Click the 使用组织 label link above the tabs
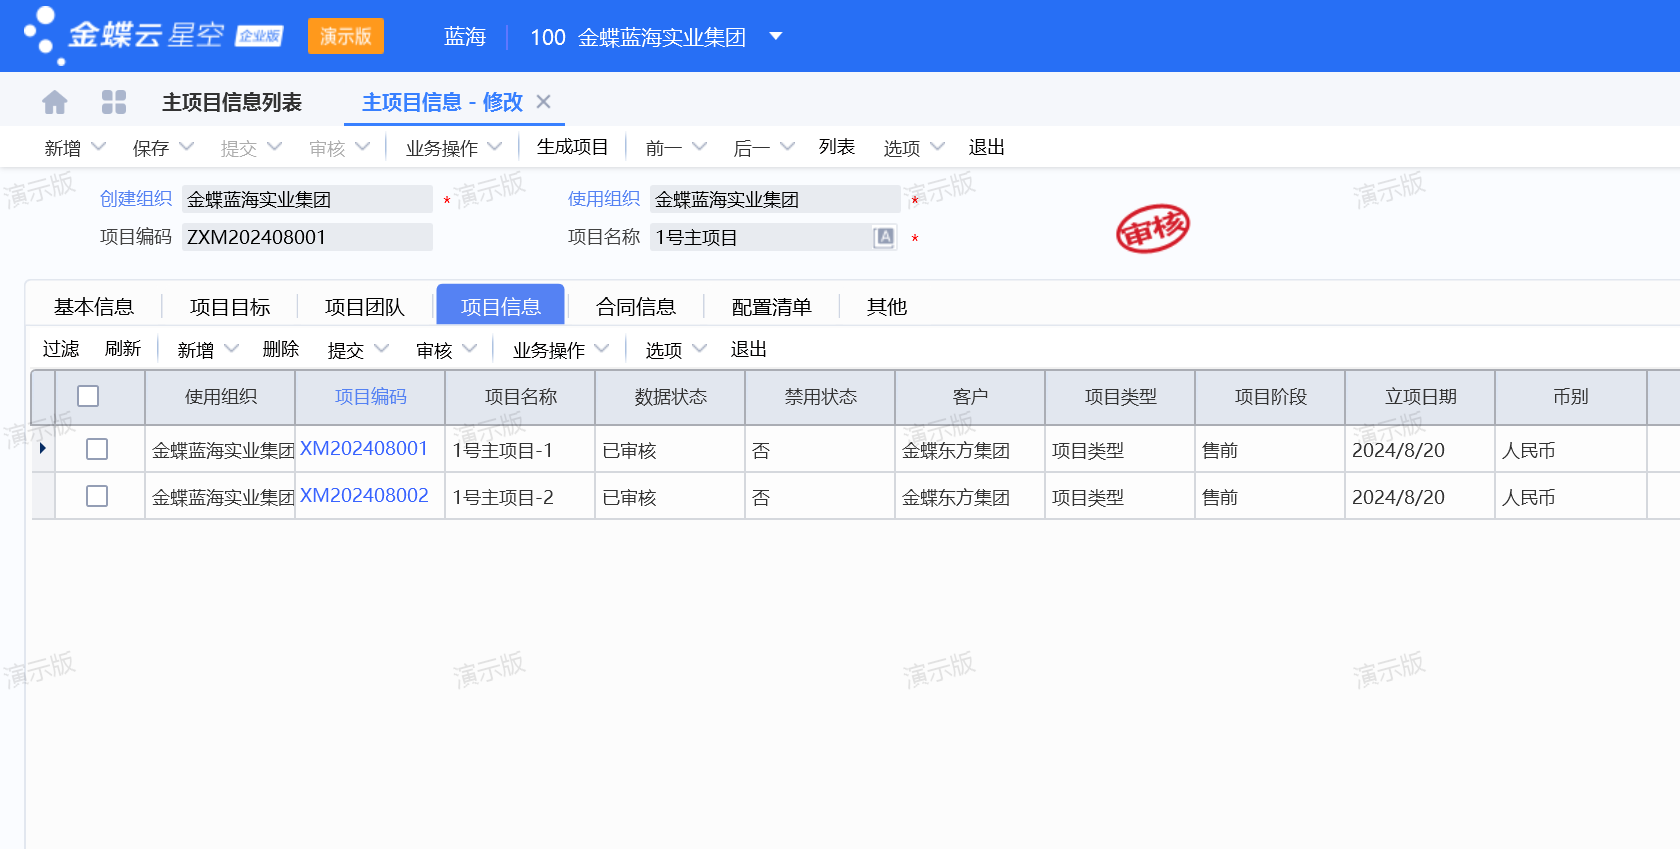 click(x=604, y=199)
